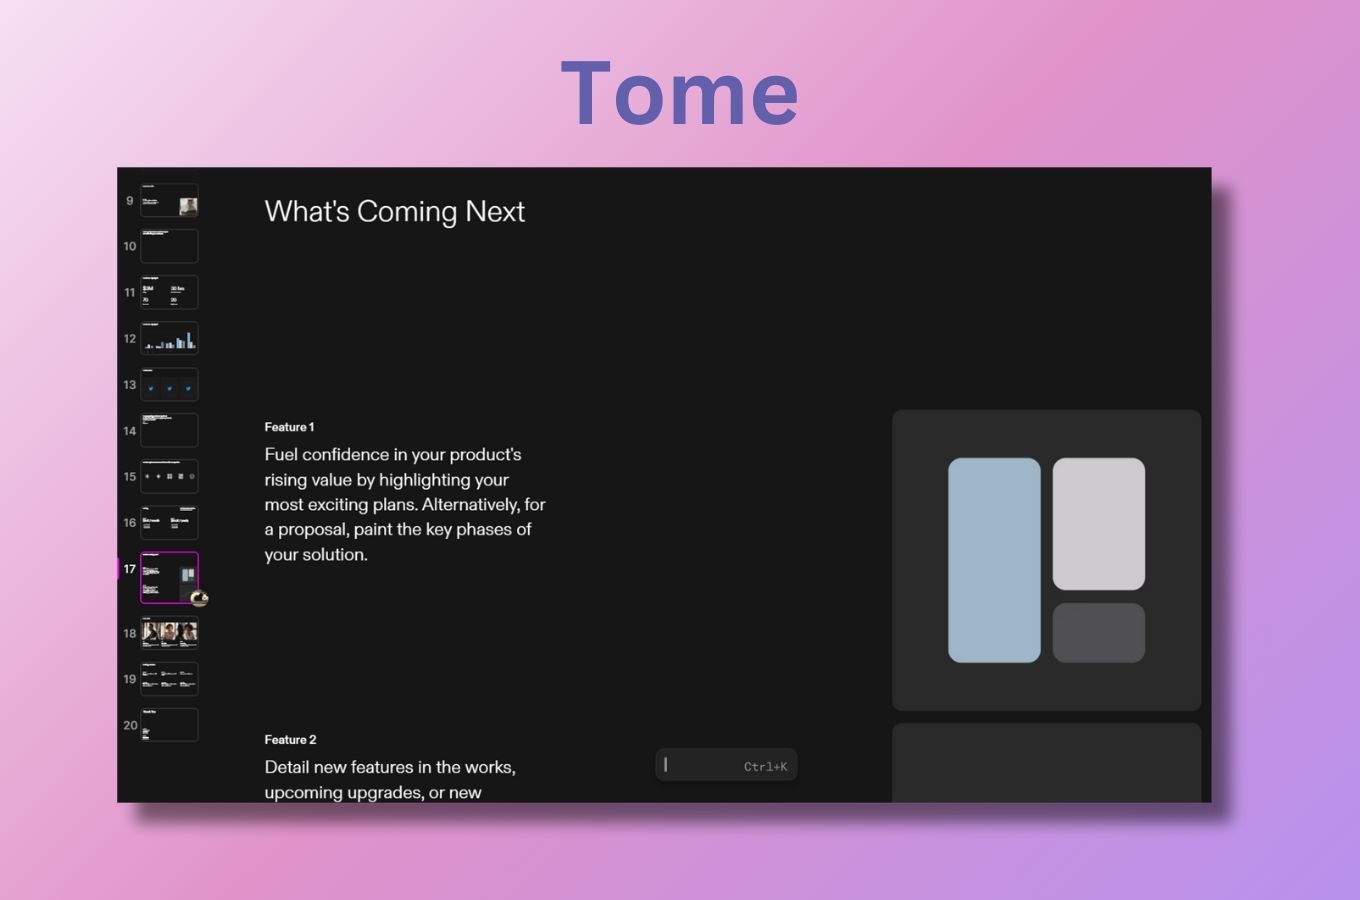Screen dimensions: 1360x900
Task: Open slide 10 thumbnail
Action: pos(169,246)
